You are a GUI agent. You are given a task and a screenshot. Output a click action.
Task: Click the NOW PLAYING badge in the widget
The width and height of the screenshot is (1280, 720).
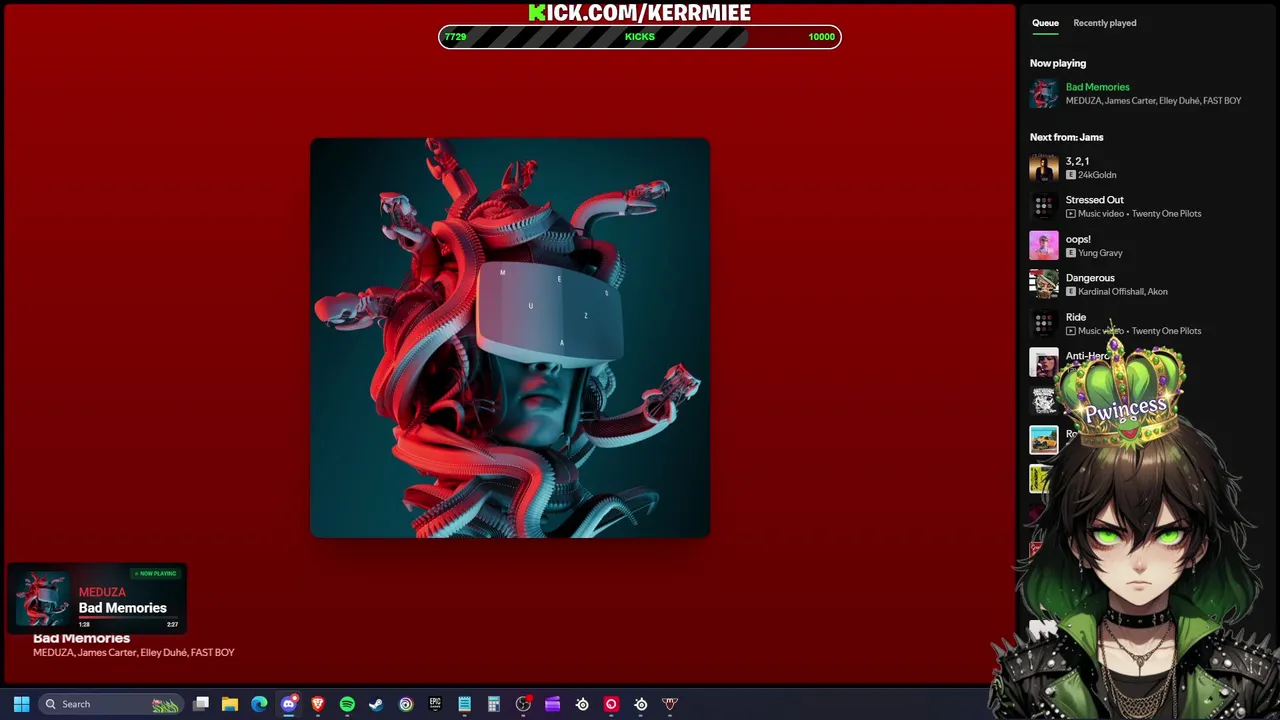tap(155, 574)
